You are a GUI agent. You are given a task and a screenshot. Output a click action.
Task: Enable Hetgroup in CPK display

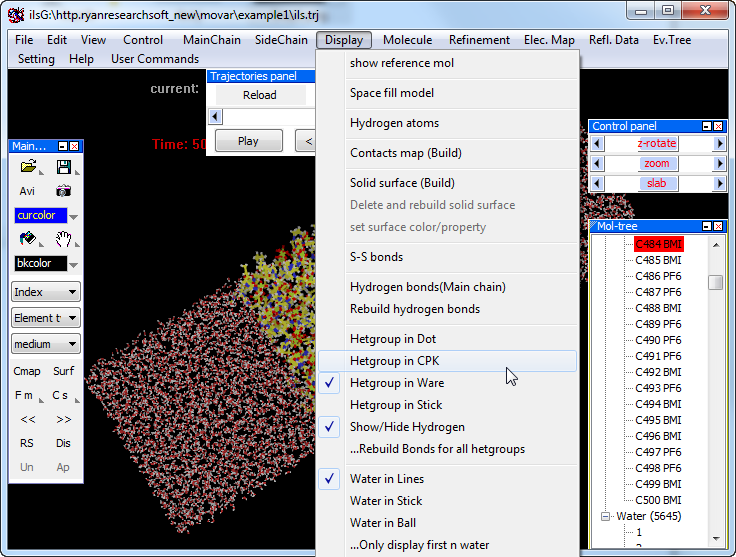(x=447, y=361)
